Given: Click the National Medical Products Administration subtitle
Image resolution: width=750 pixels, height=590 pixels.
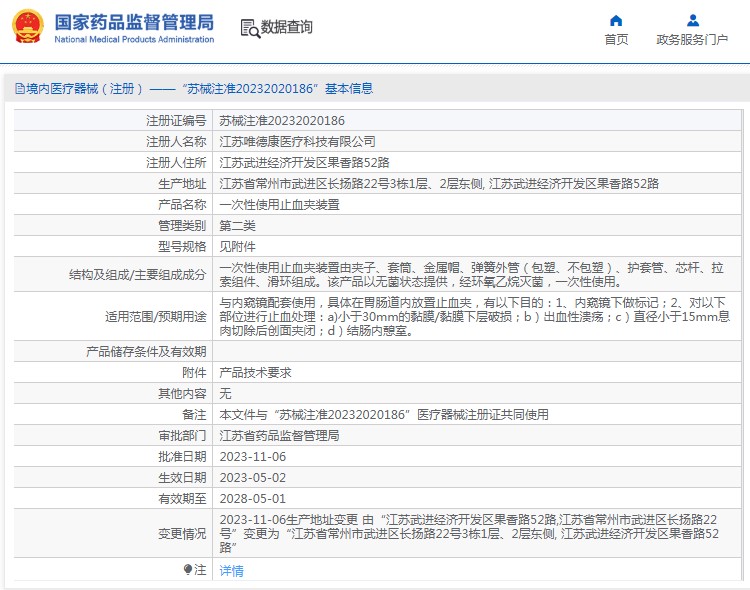Looking at the screenshot, I should pos(134,40).
